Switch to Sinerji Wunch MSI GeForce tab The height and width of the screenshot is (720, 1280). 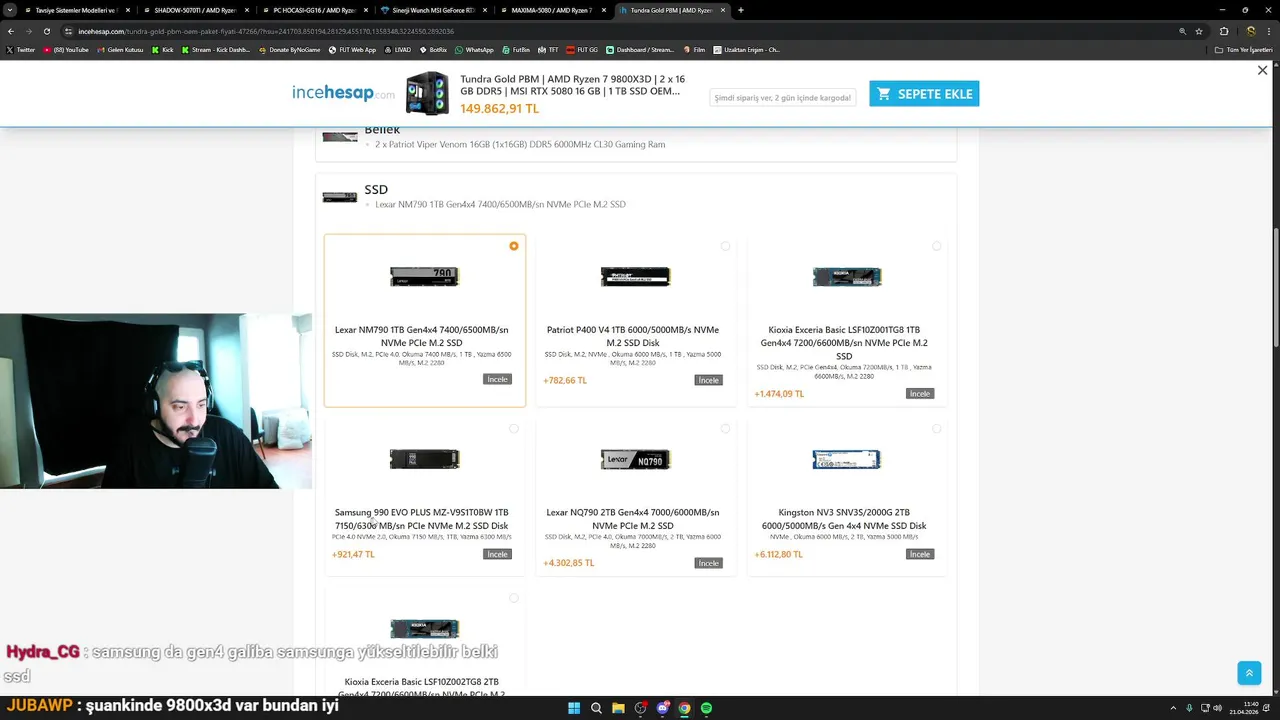[x=433, y=10]
